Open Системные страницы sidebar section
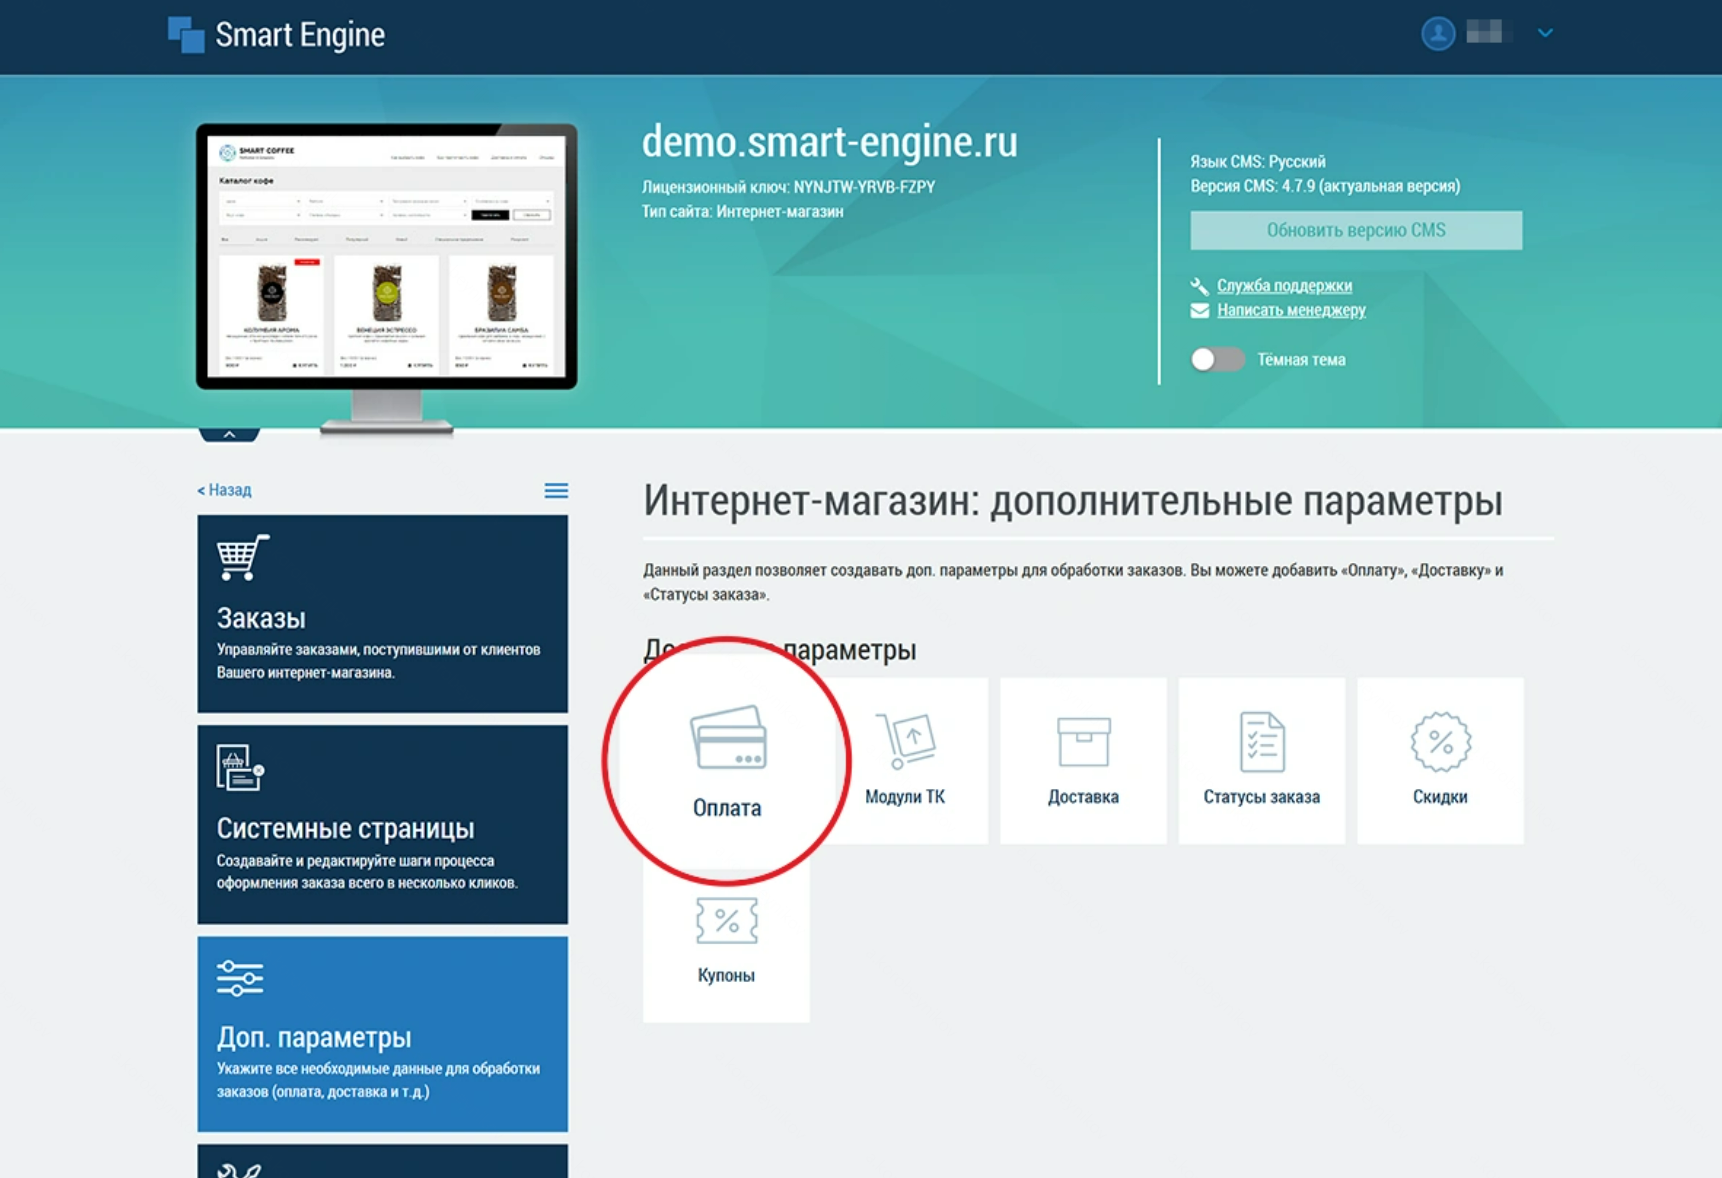The image size is (1722, 1178). [x=382, y=824]
